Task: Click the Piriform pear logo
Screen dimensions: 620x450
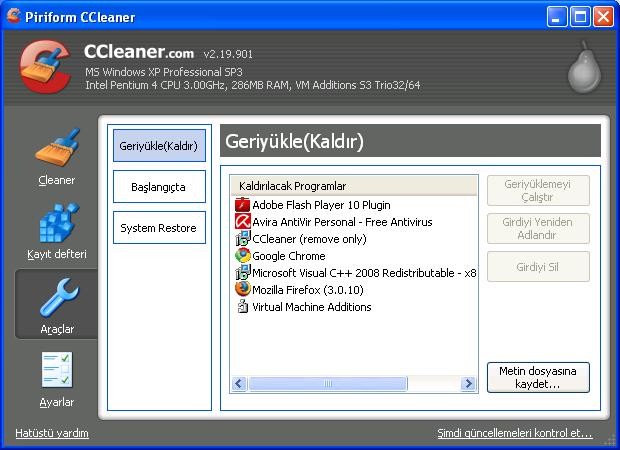Action: (584, 67)
